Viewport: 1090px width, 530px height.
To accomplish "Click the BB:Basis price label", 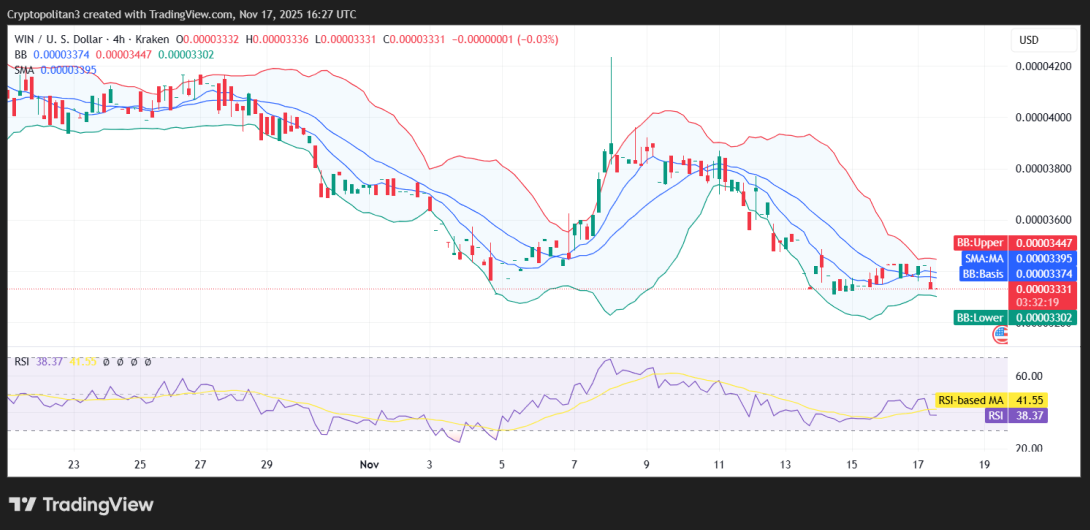I will 982,273.
